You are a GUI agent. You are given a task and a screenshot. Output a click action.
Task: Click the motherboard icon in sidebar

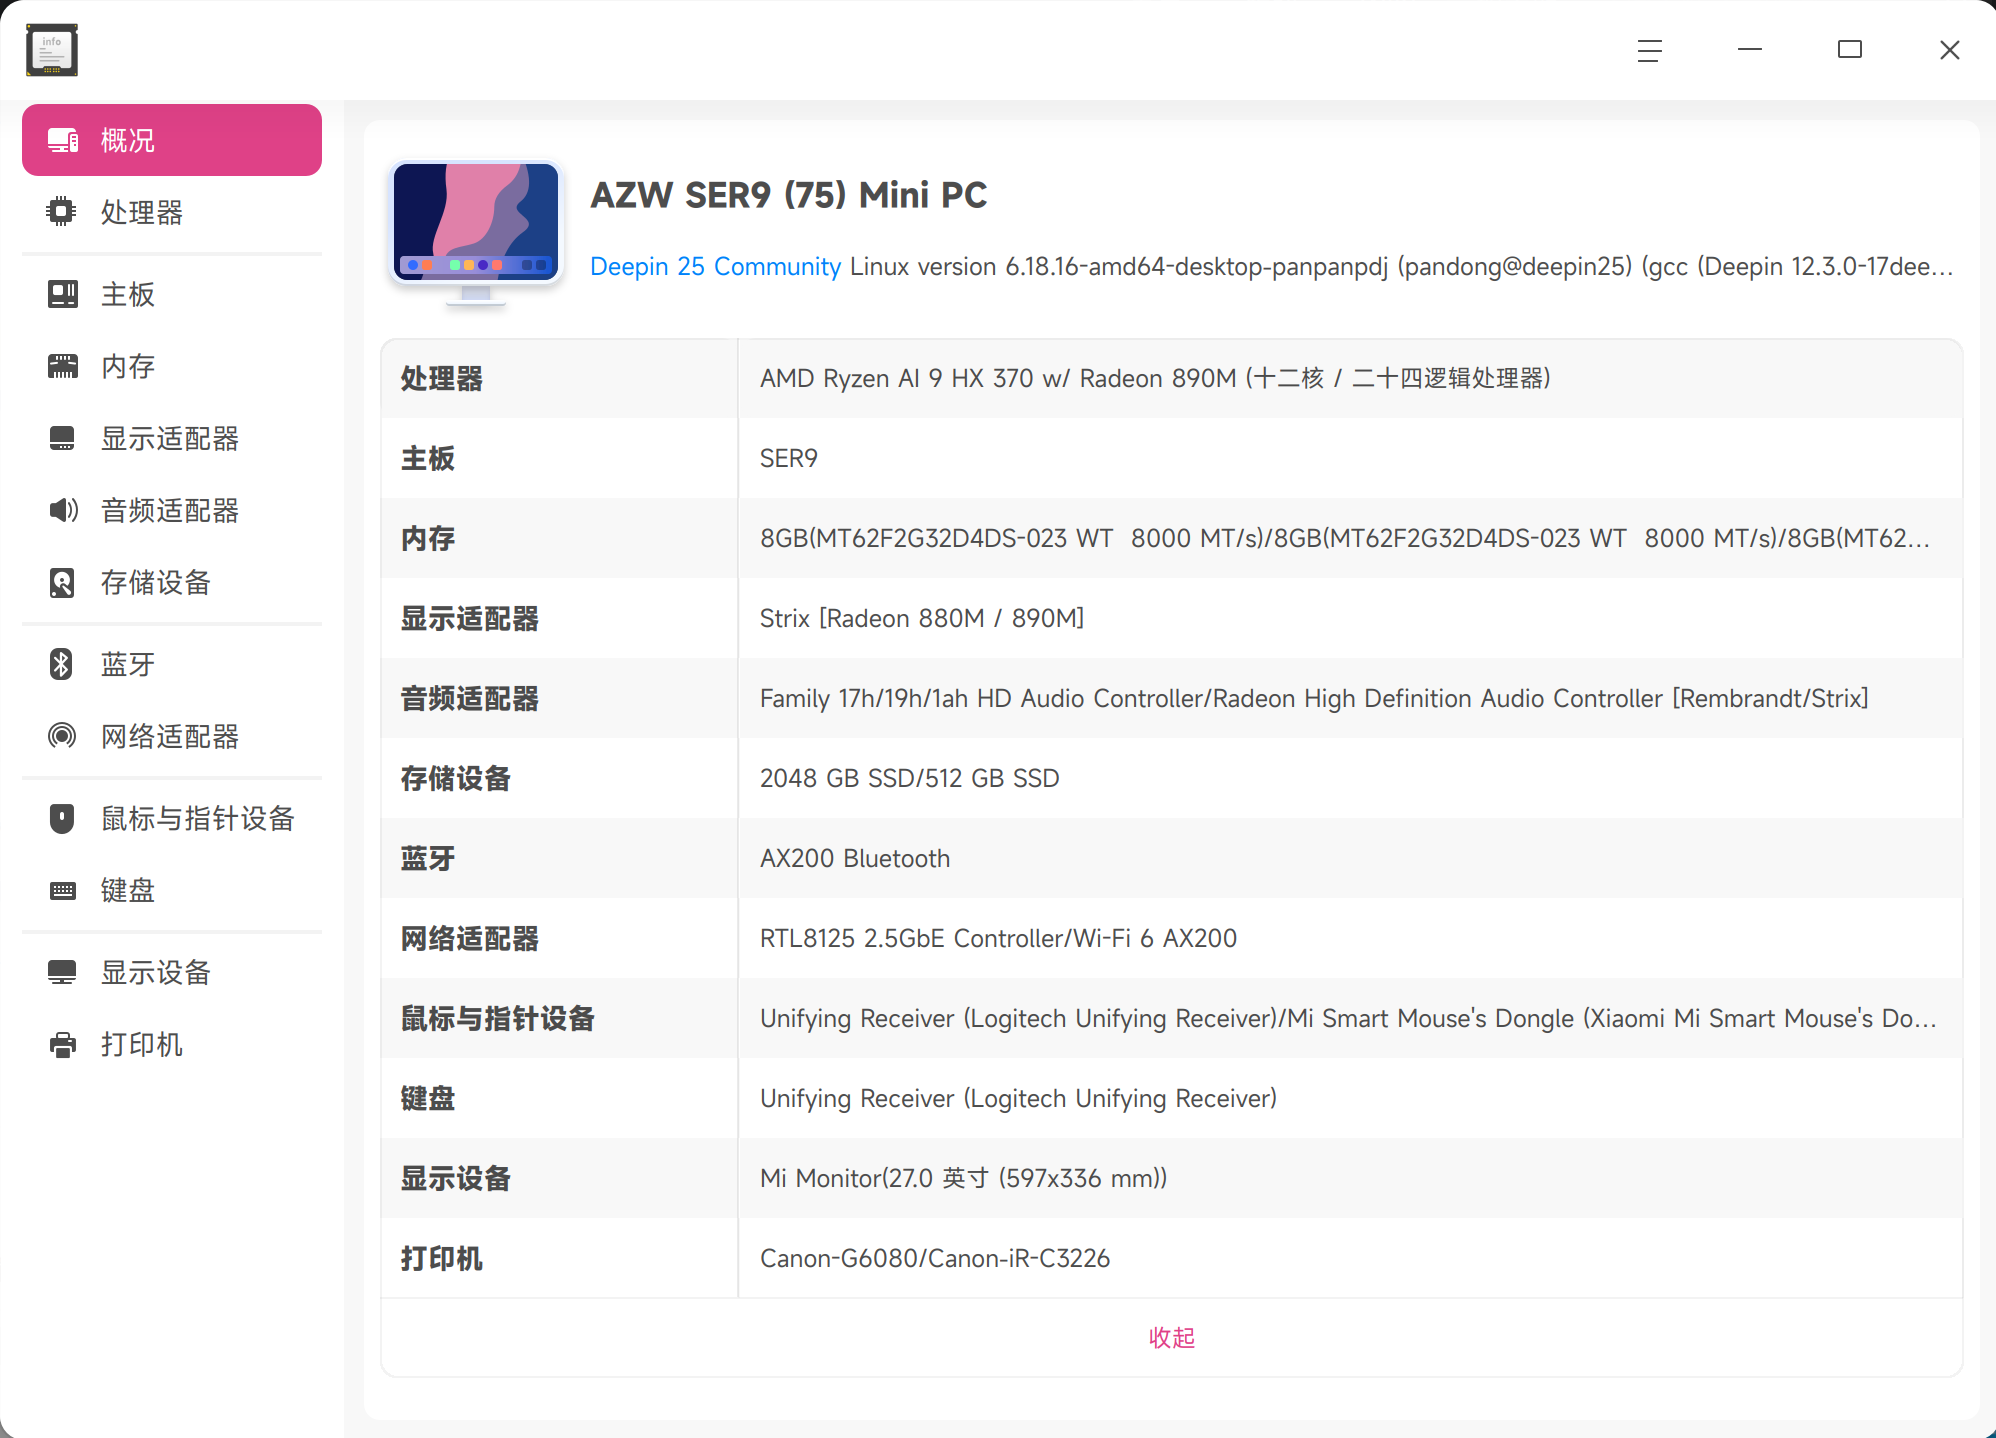[62, 294]
